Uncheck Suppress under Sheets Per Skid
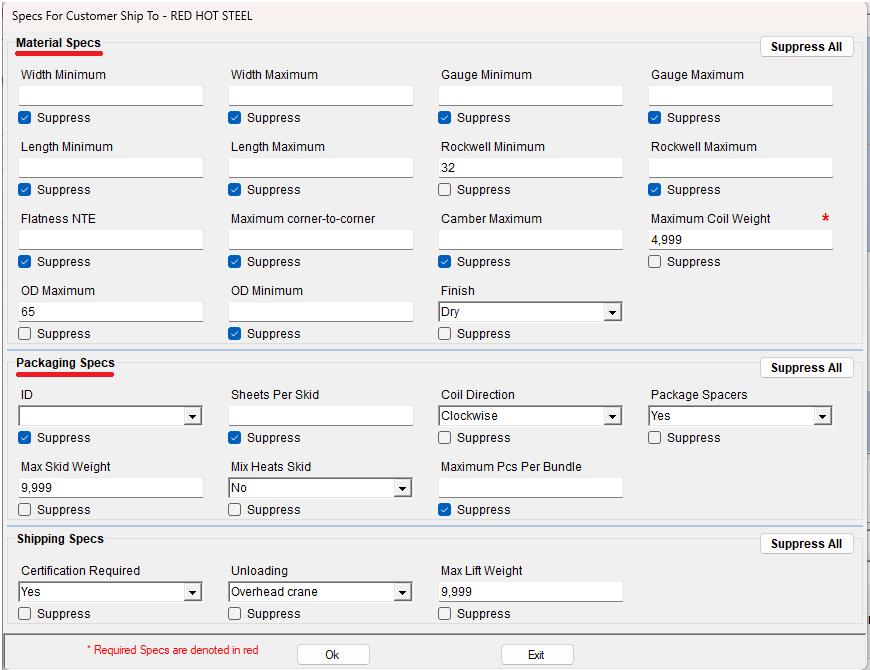This screenshot has height=670, width=870. click(235, 438)
